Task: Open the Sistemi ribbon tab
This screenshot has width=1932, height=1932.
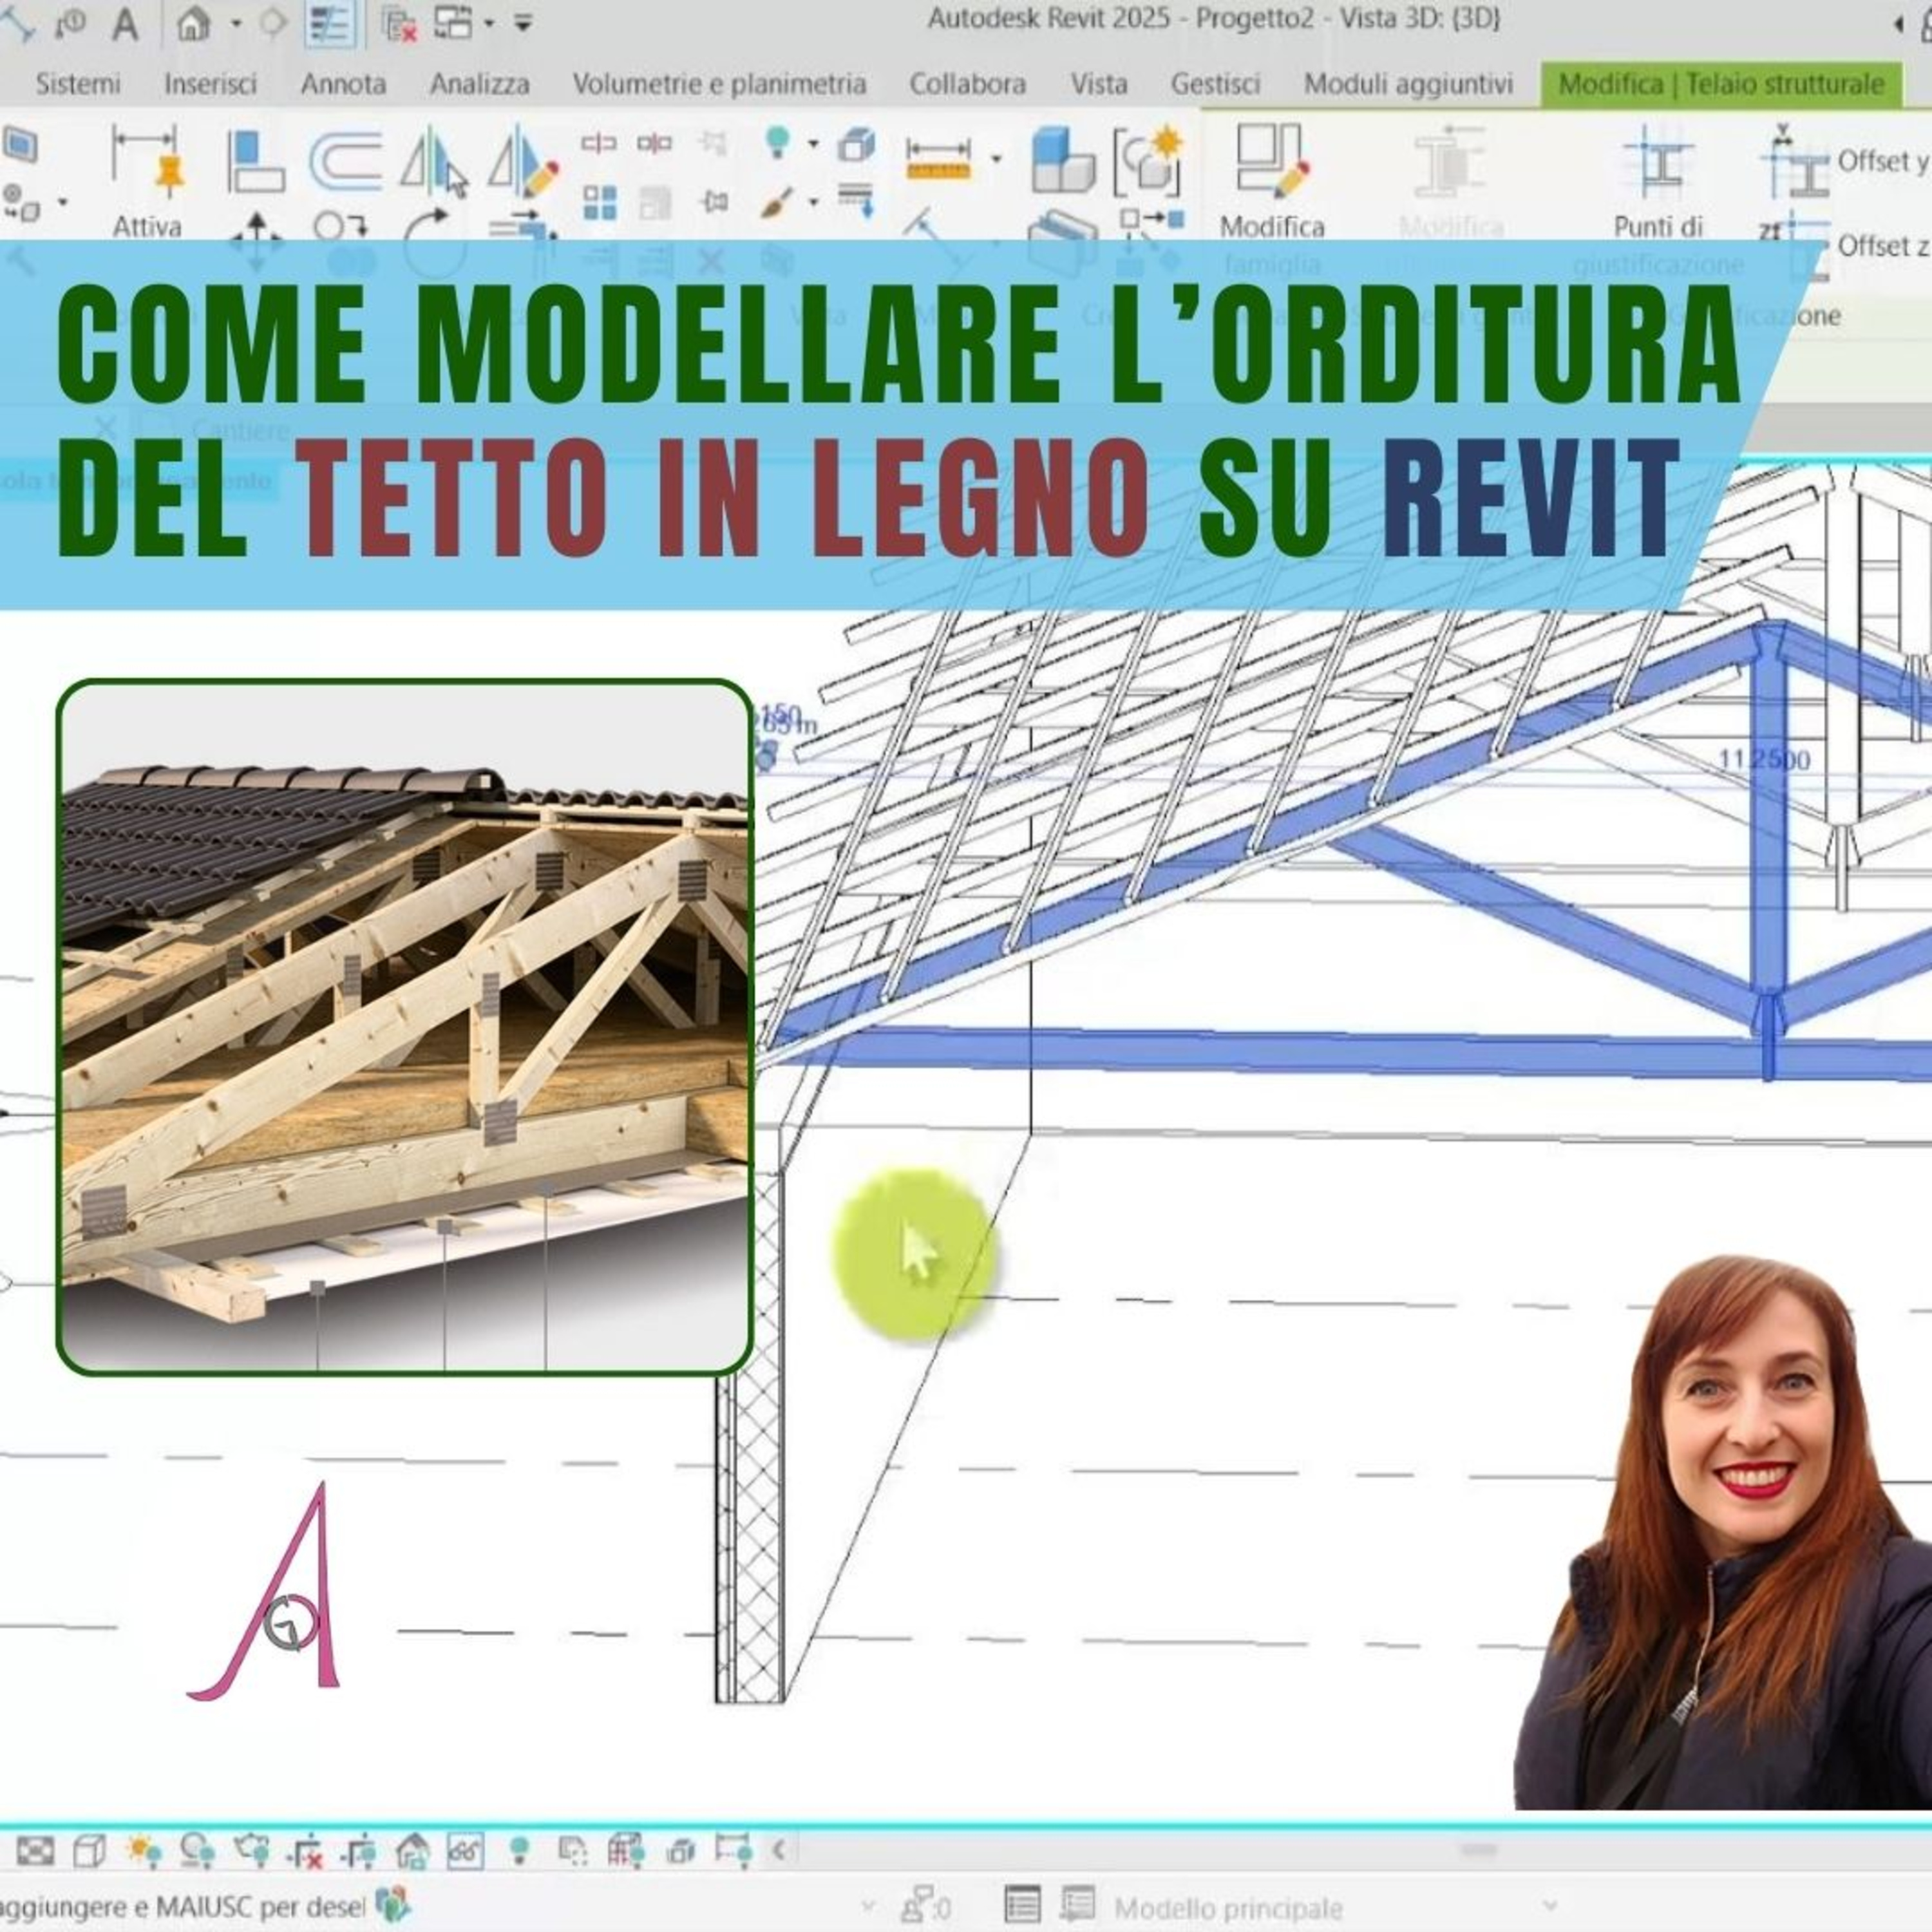Action: (78, 84)
